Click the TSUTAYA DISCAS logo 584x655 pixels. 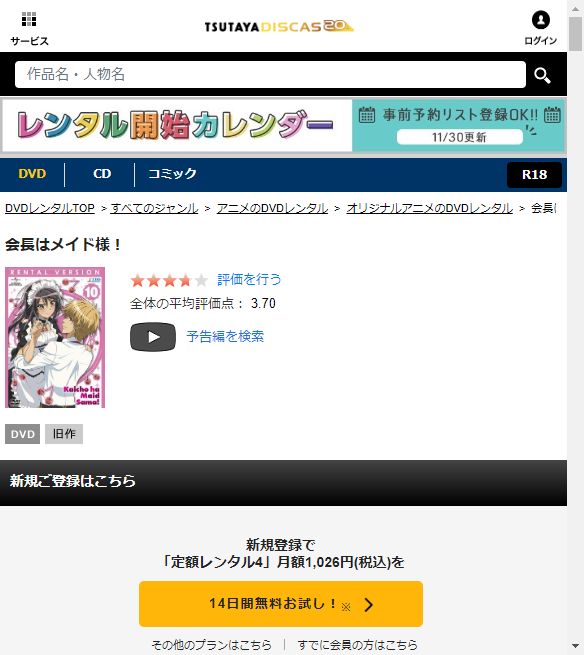coord(279,26)
